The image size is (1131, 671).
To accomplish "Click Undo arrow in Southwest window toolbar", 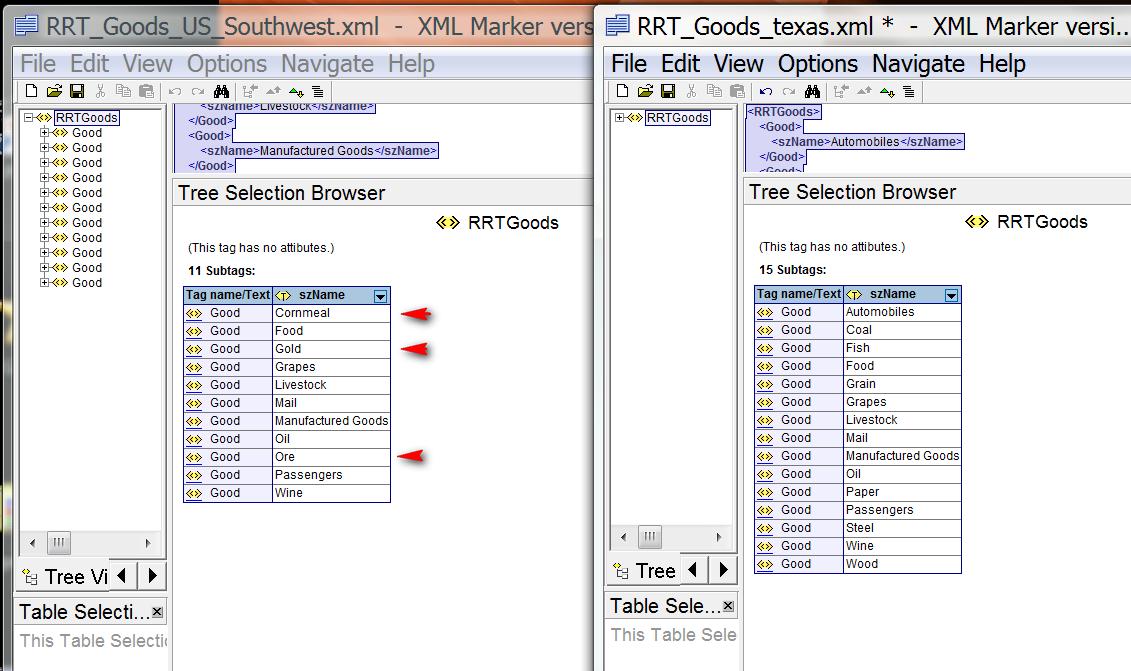I will [175, 92].
